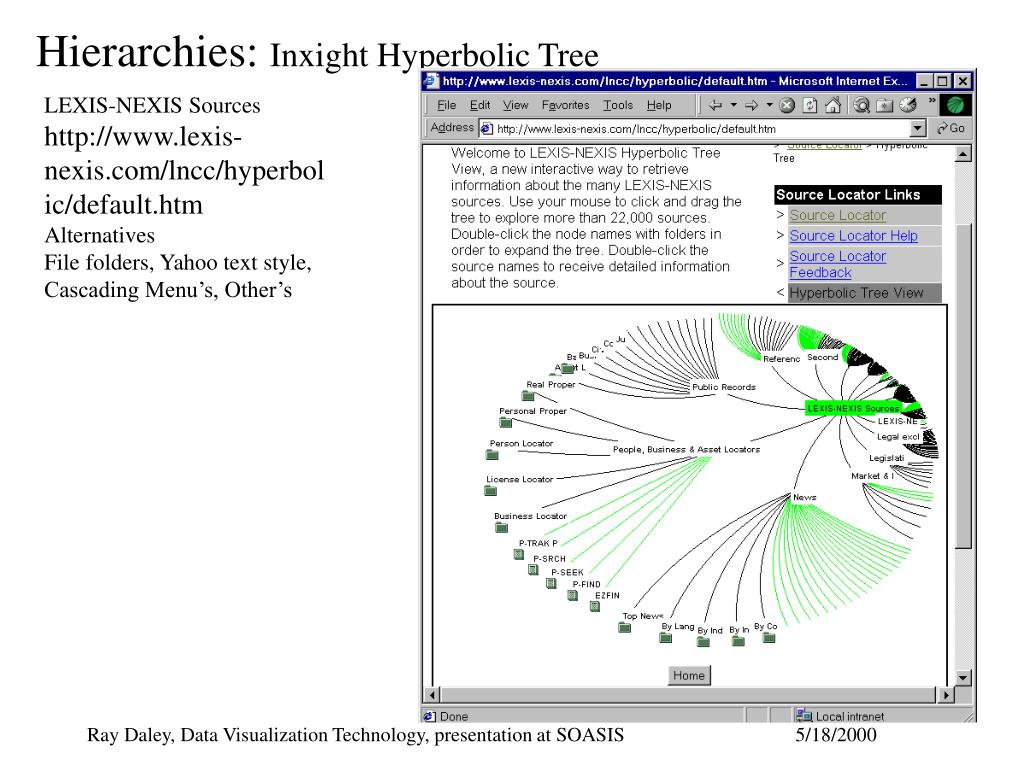
Task: Open the By Lang folder icon
Action: point(665,637)
